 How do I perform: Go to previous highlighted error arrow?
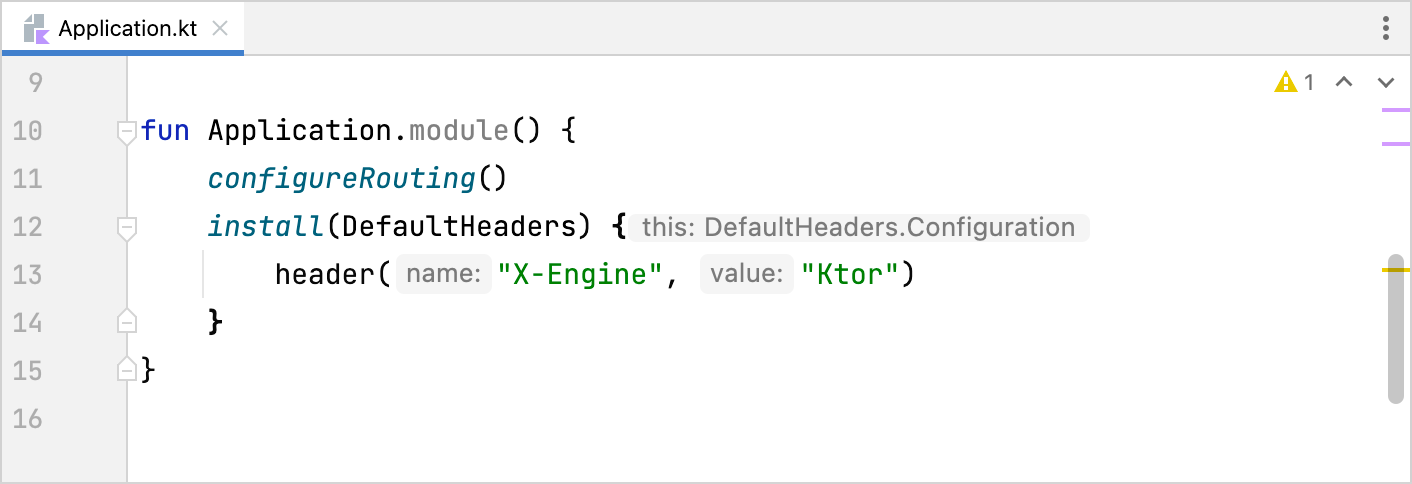click(1344, 83)
